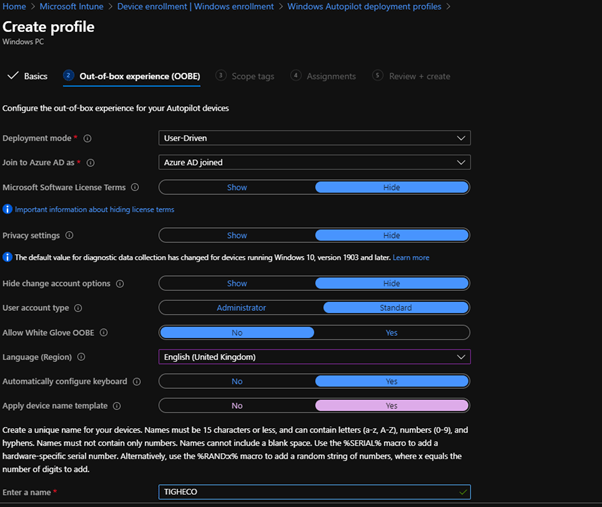This screenshot has height=507, width=602.
Task: Click info icon beside Join to Azure AD as
Action: click(x=91, y=162)
